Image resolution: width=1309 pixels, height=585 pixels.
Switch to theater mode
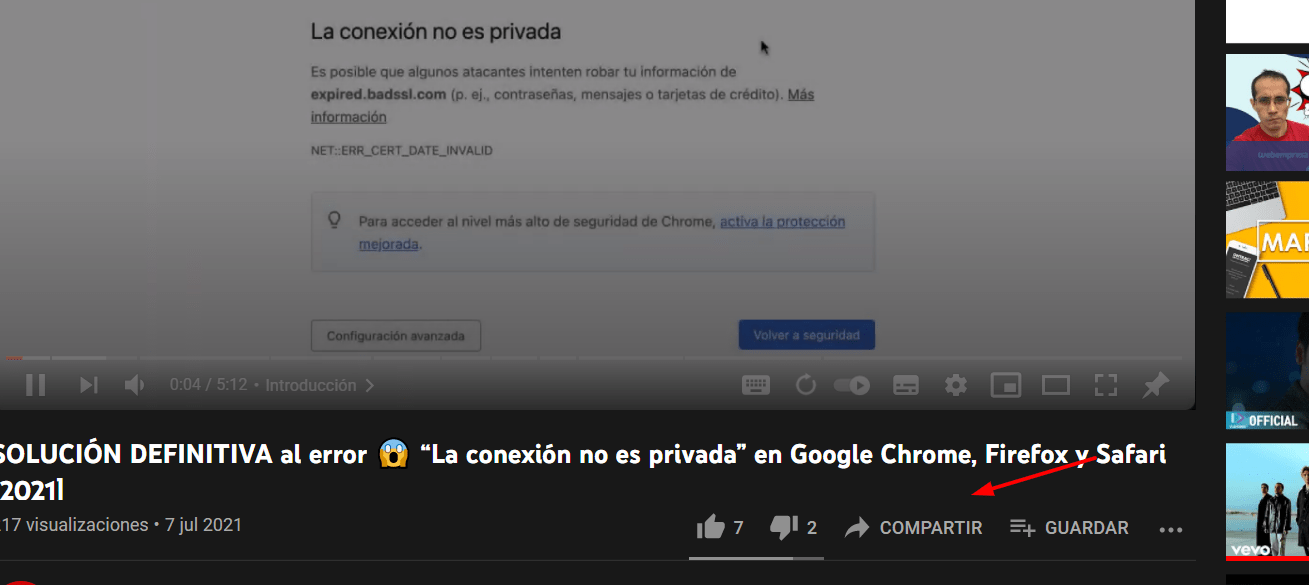click(1056, 385)
